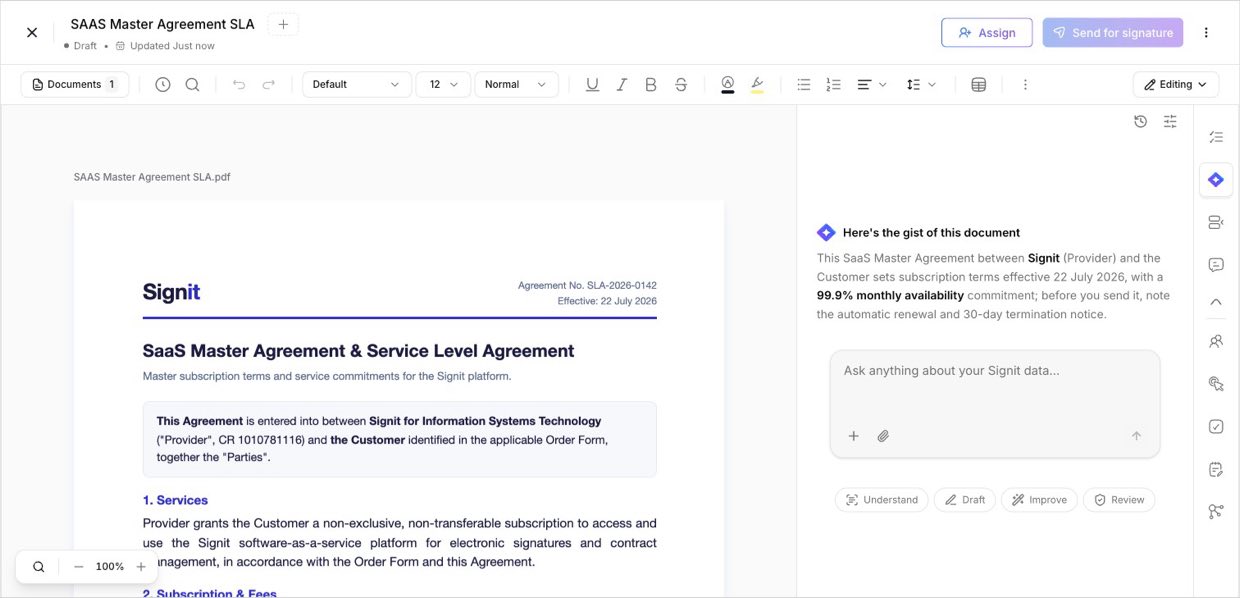Close the document editor with X
Viewport: 1240px width, 598px height.
[32, 32]
